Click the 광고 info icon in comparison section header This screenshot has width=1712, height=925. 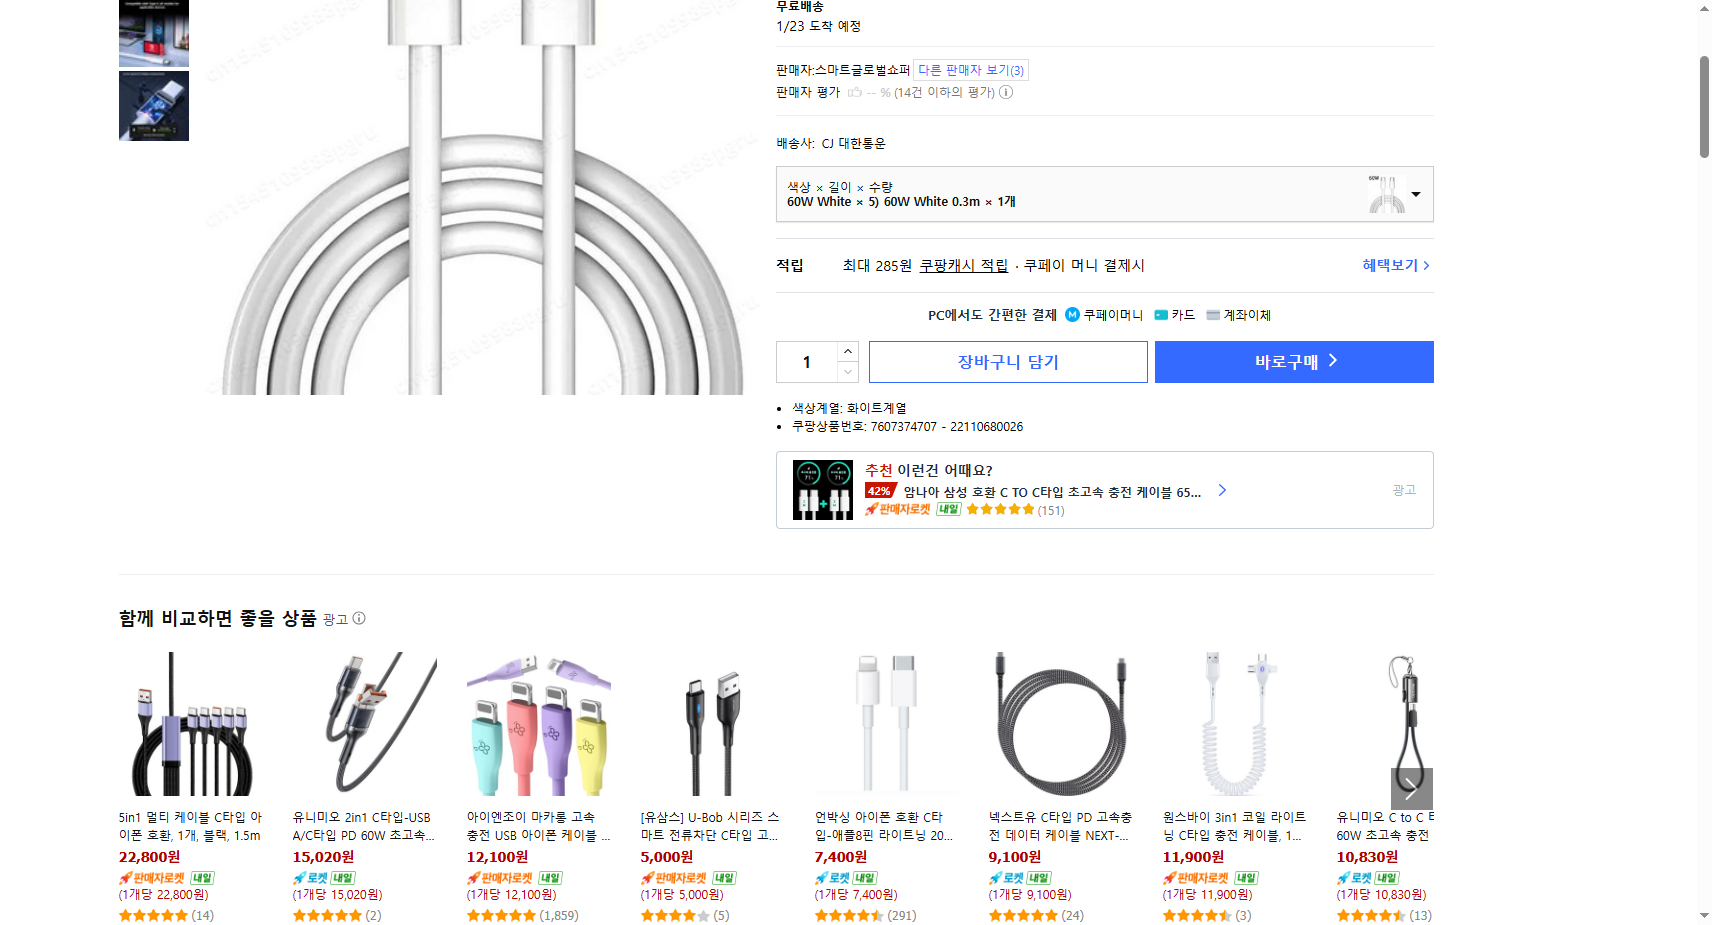pyautogui.click(x=360, y=618)
